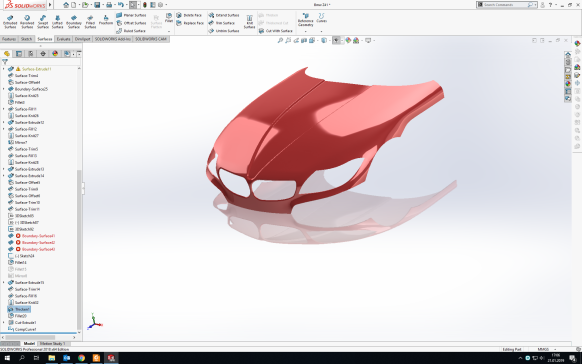582x364 pixels.
Task: Expand the Surface-Extrude11 feature node
Action: [4, 69]
